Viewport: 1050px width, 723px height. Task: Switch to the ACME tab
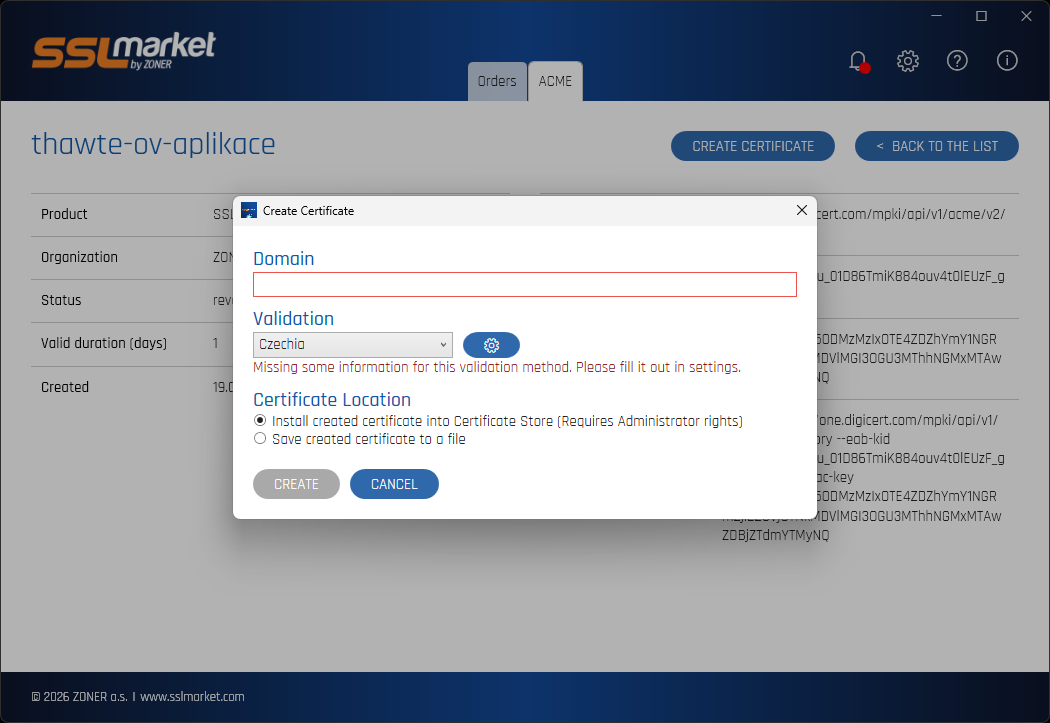(x=555, y=81)
